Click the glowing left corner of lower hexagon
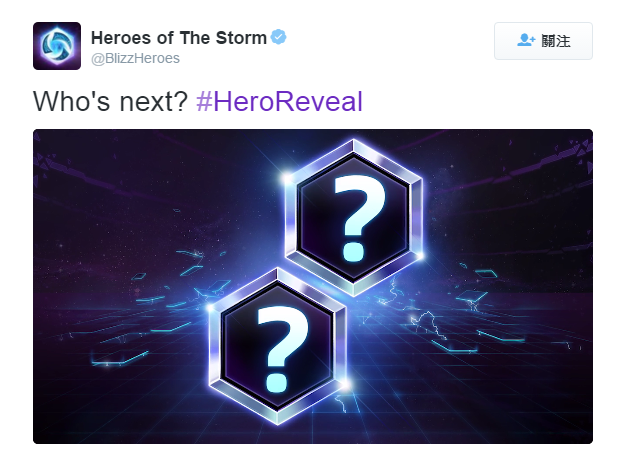Viewport: 624px width, 464px height. [x=211, y=308]
